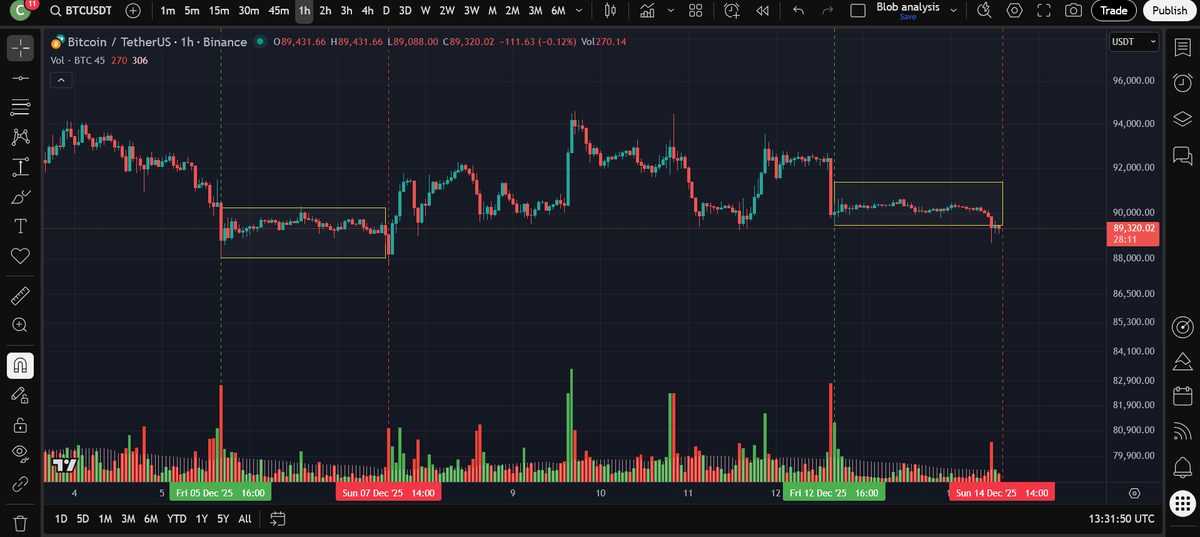The height and width of the screenshot is (537, 1200).
Task: Open the price axis settings gear
Action: coord(1134,494)
